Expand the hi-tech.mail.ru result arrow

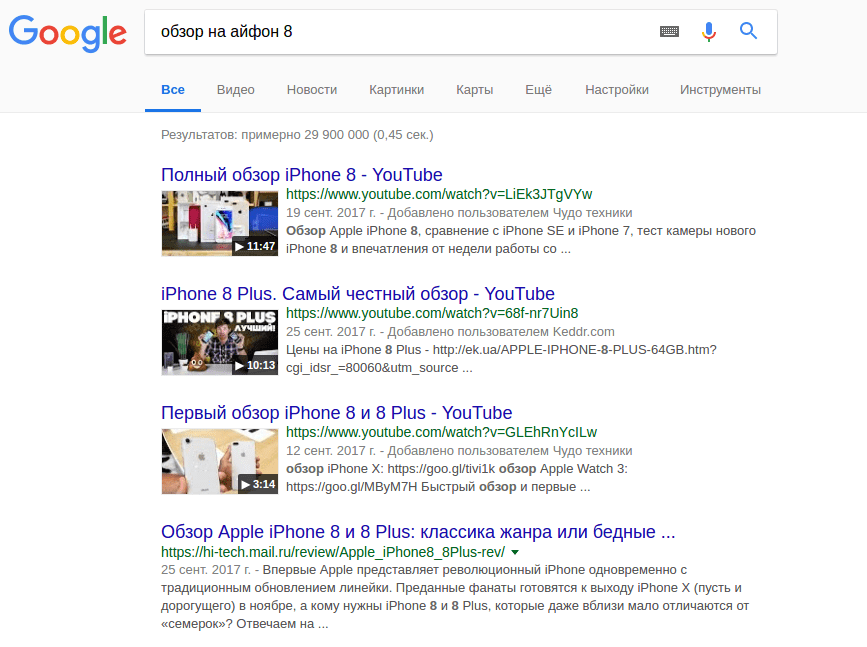coord(515,552)
